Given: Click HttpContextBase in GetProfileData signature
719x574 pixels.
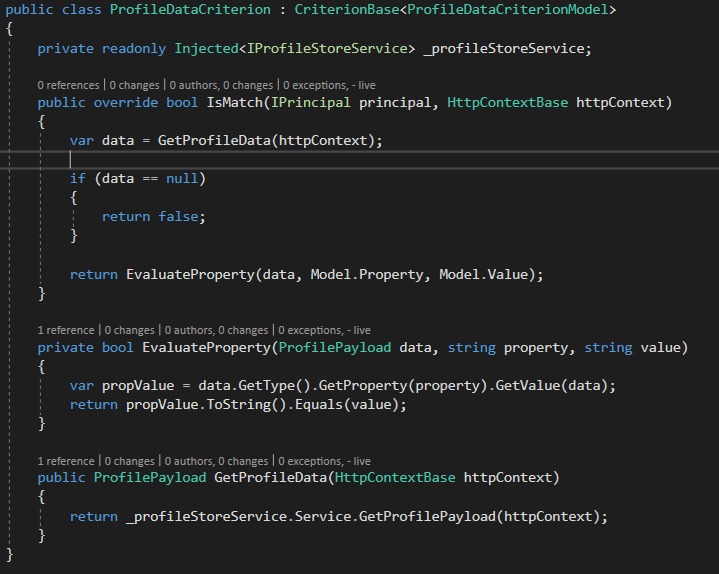Looking at the screenshot, I should coord(395,478).
